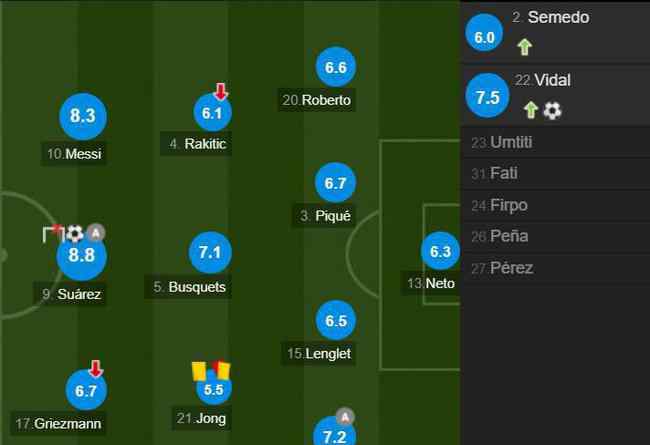
Task: Click Griezmann's red substituted-off arrow
Action: coord(96,368)
